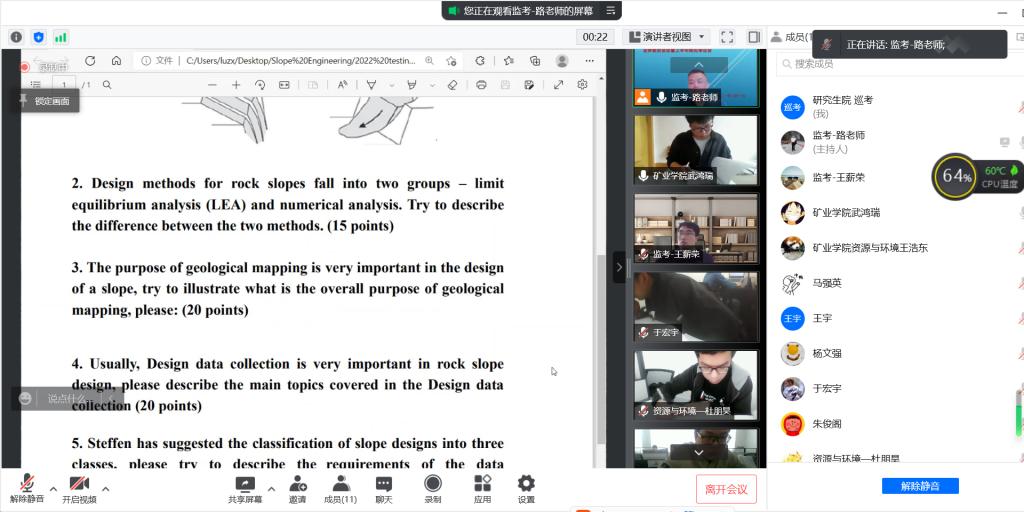Click the 离开会议 leave meeting button

(x=726, y=489)
